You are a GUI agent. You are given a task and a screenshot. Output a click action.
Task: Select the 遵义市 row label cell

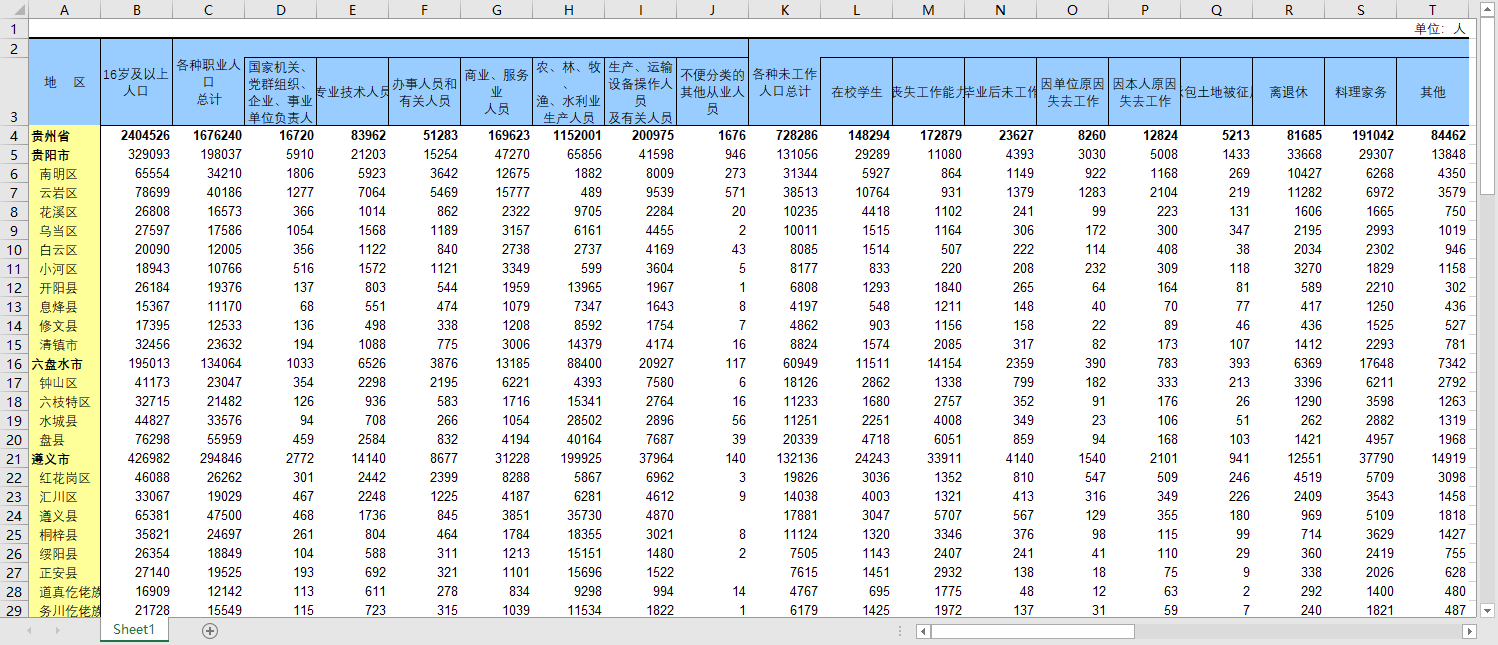coord(65,459)
